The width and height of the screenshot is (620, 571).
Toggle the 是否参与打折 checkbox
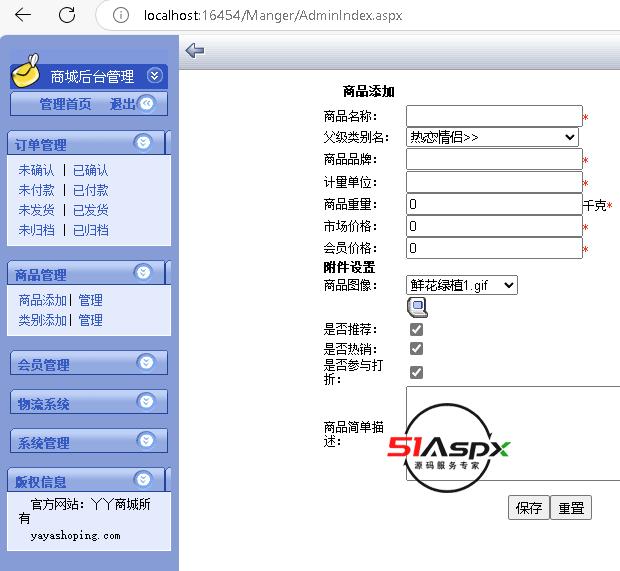click(x=416, y=372)
